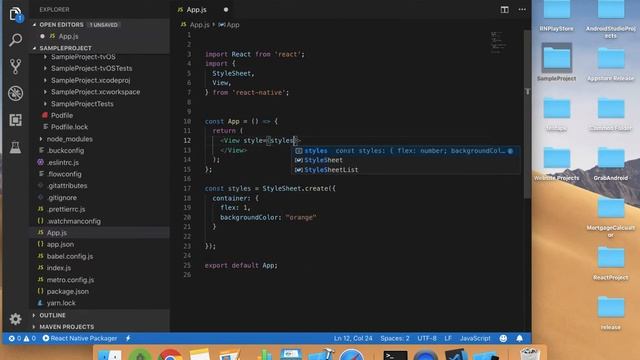Open metro.config.js in the explorer

tap(70, 280)
